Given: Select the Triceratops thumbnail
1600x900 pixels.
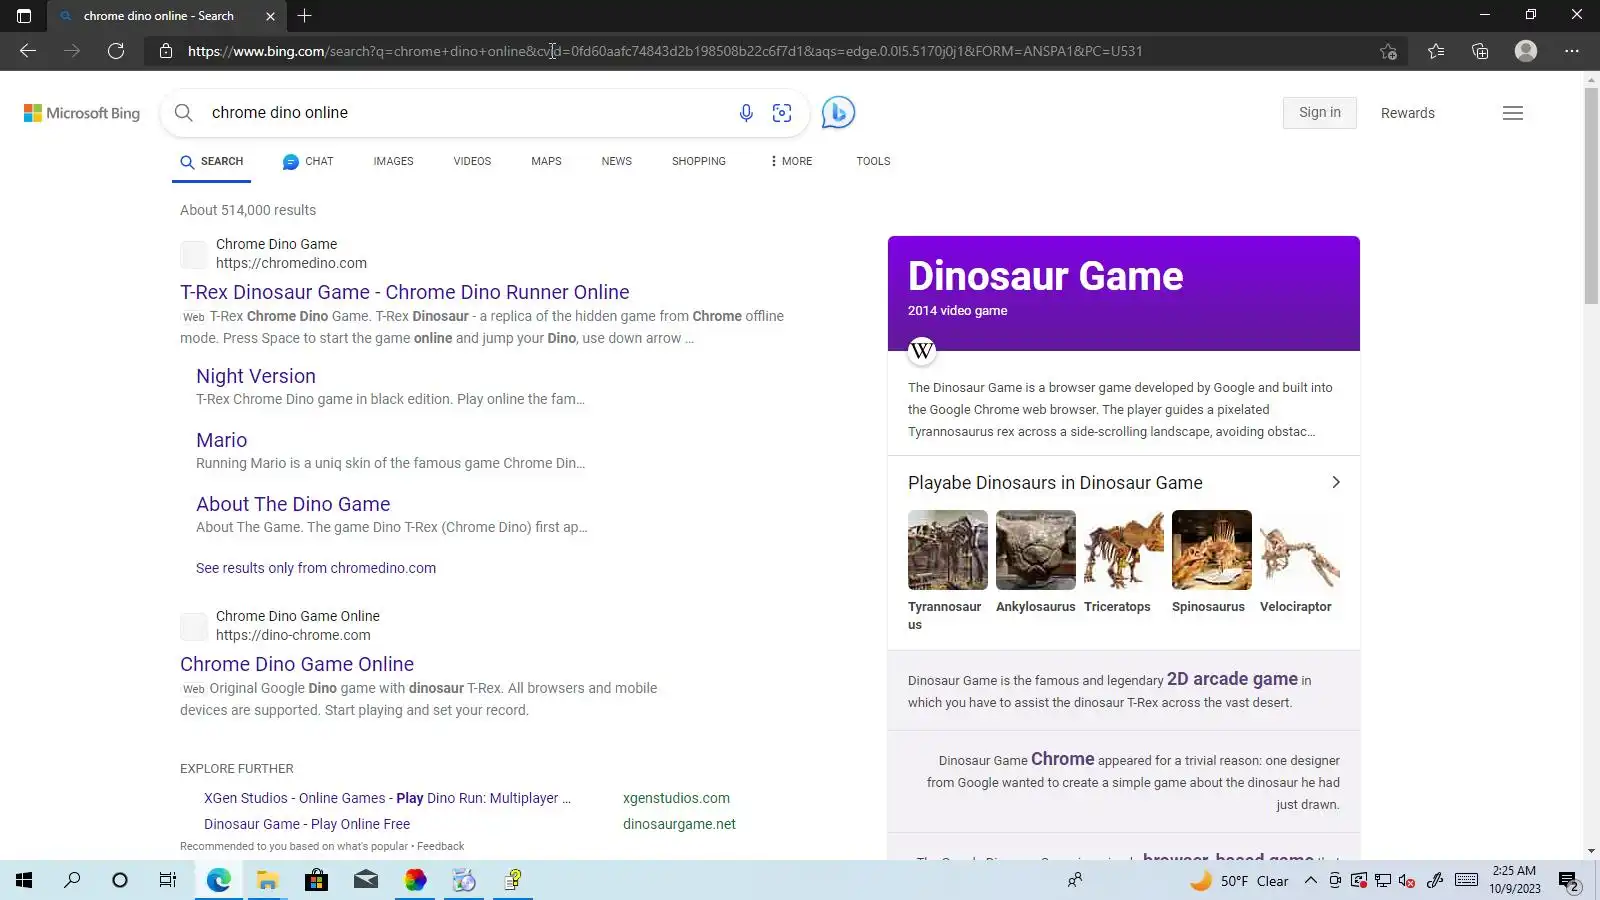Looking at the screenshot, I should click(1124, 550).
